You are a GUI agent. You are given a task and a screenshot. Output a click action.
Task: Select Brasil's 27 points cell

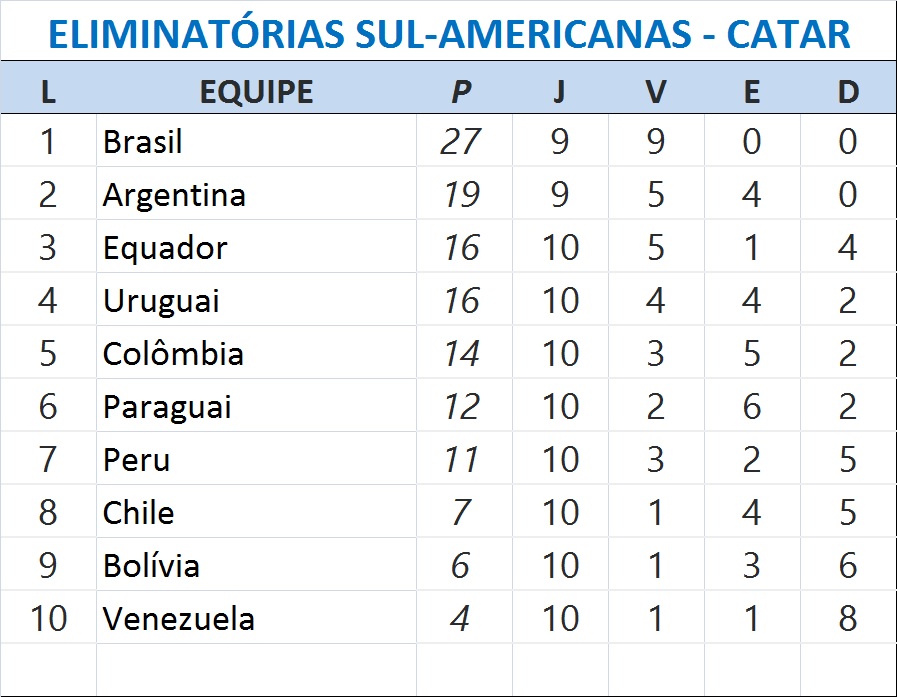tap(461, 142)
